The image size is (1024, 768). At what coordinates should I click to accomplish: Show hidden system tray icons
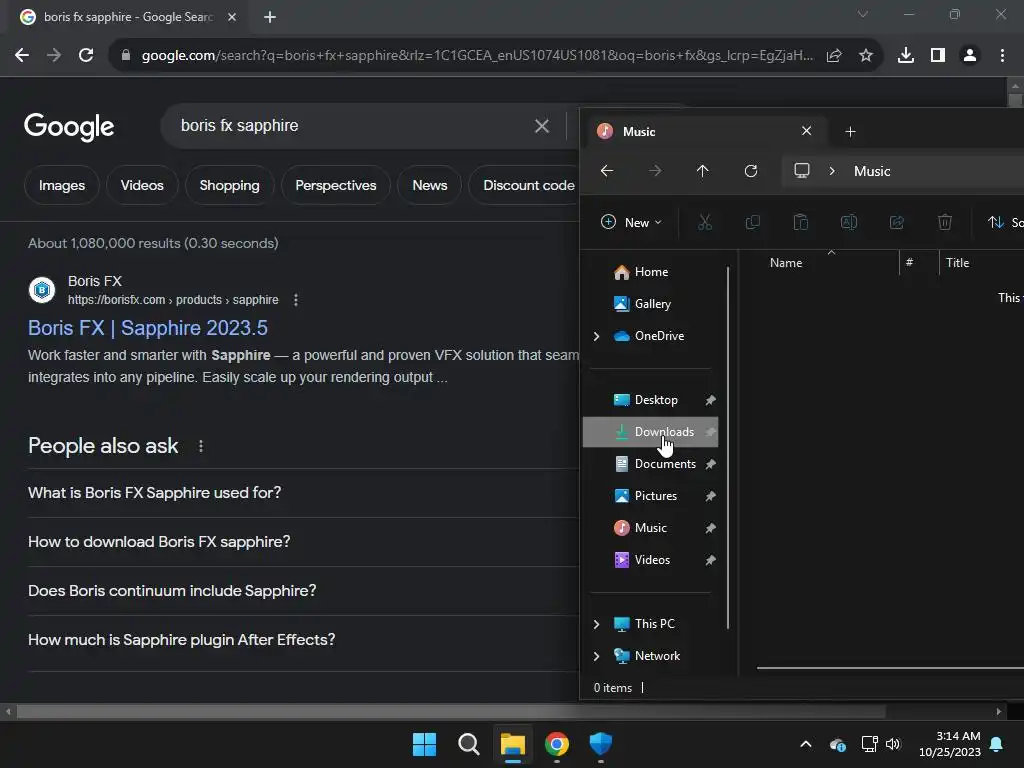tap(806, 744)
